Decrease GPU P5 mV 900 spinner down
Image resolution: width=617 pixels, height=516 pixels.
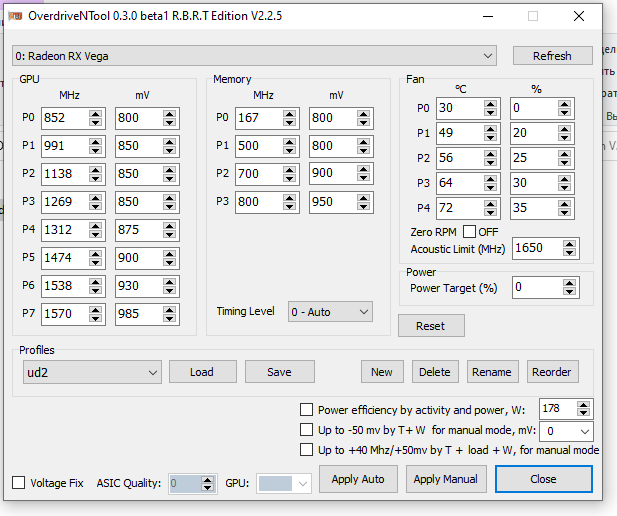click(170, 262)
